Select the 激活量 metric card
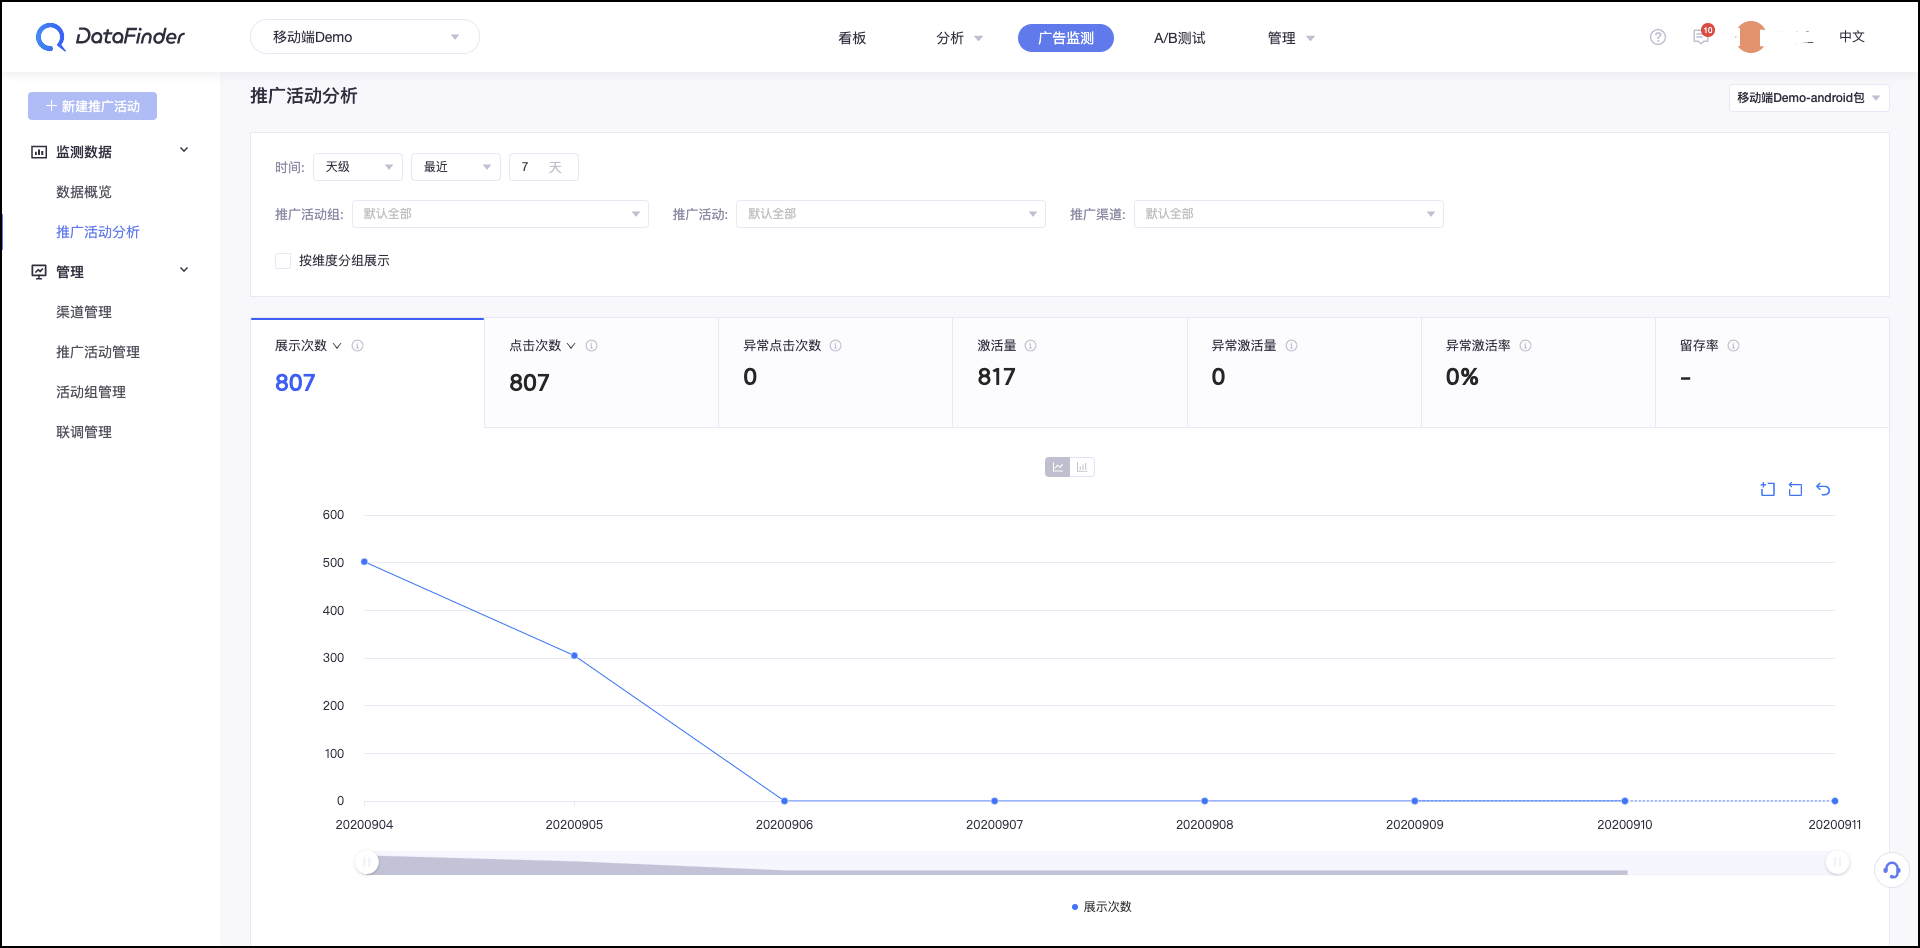Viewport: 1920px width, 948px height. (x=1069, y=373)
